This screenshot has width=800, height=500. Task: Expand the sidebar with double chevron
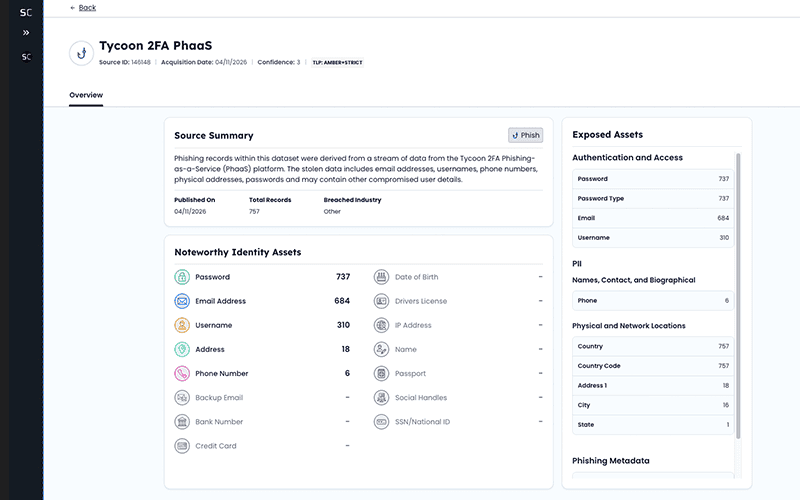pos(26,33)
